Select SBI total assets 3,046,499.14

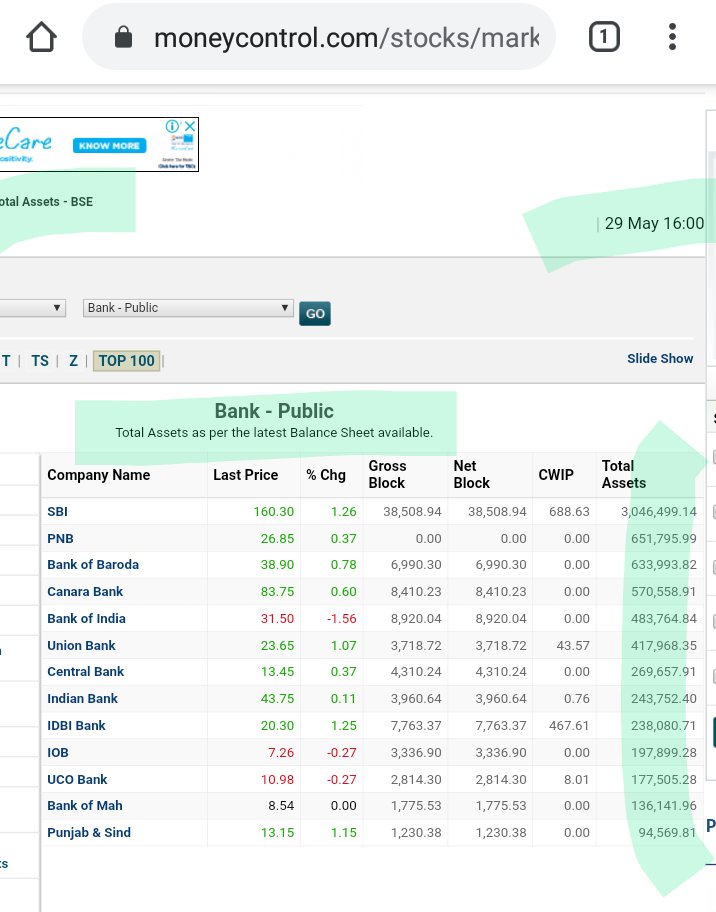point(658,512)
